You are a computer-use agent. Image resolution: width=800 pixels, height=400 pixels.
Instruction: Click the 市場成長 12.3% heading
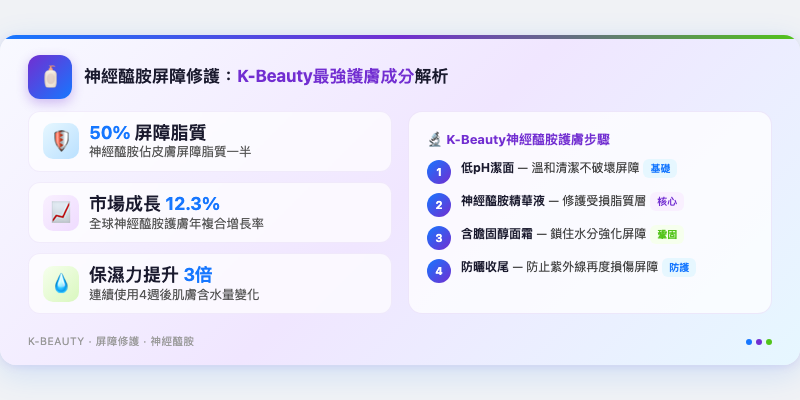pyautogui.click(x=155, y=204)
